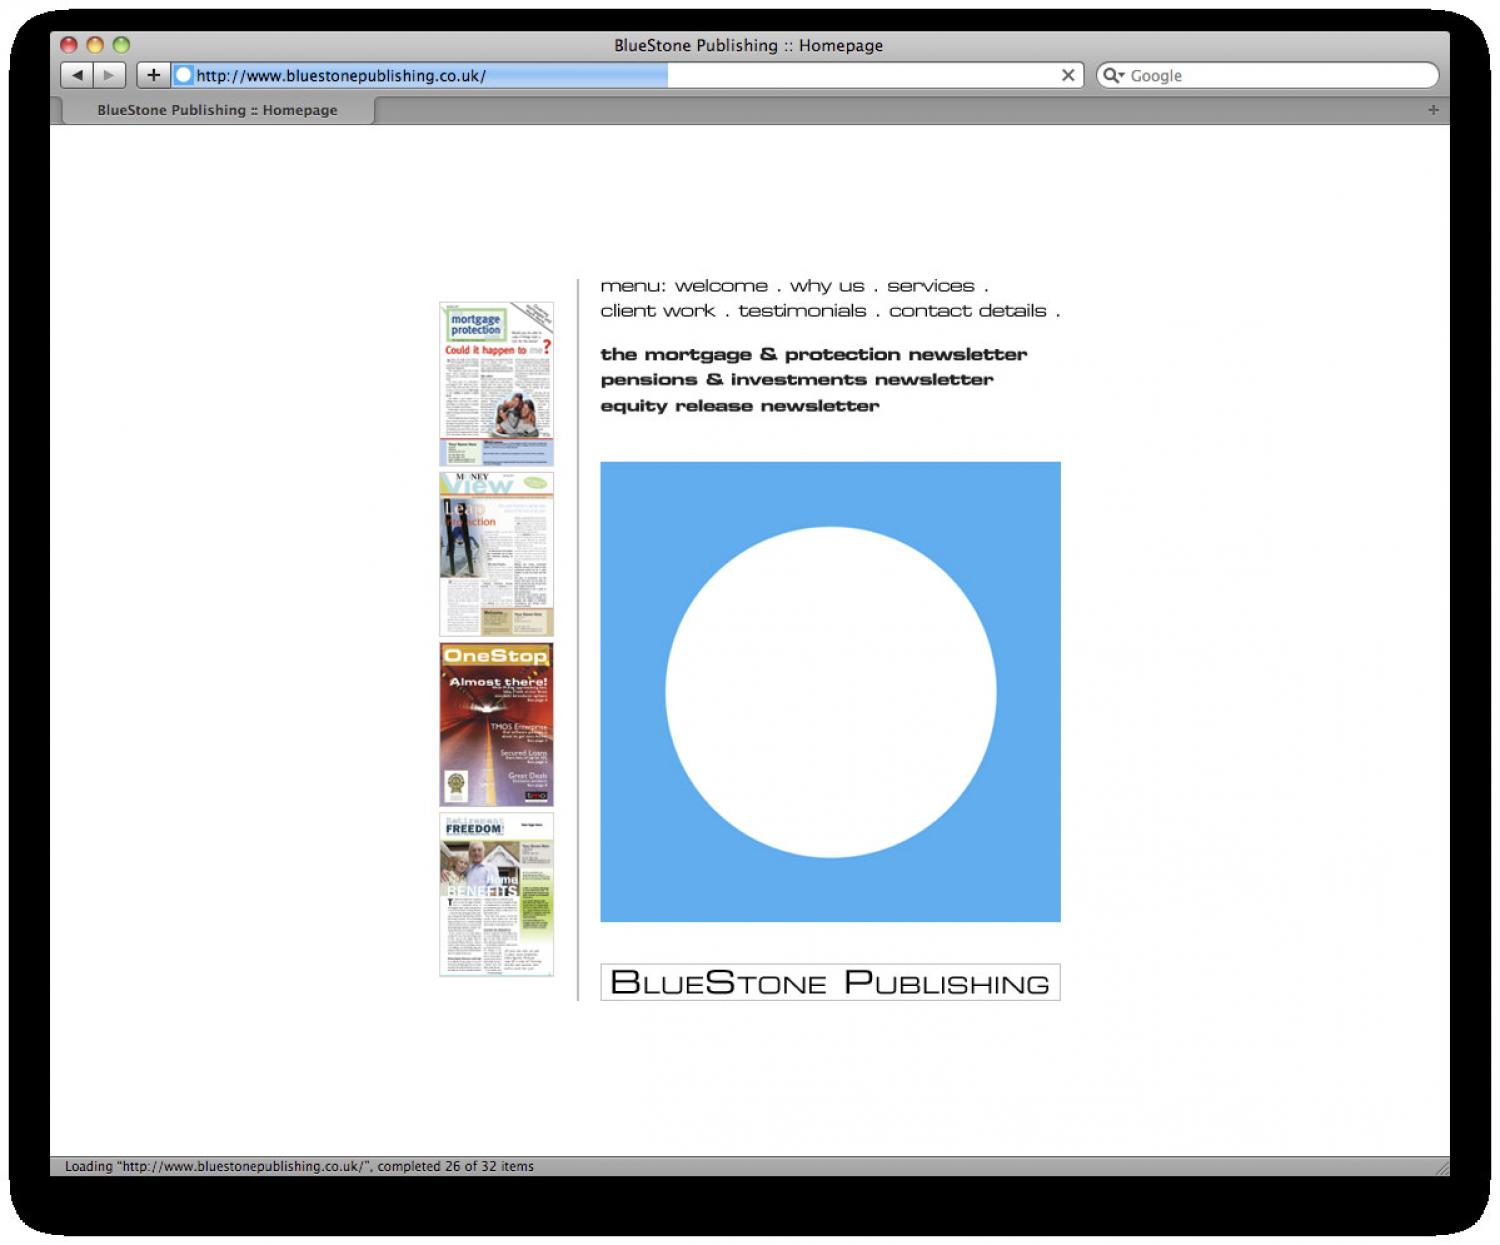The image size is (1500, 1245).
Task: Open the 'why us' menu link
Action: pos(826,286)
